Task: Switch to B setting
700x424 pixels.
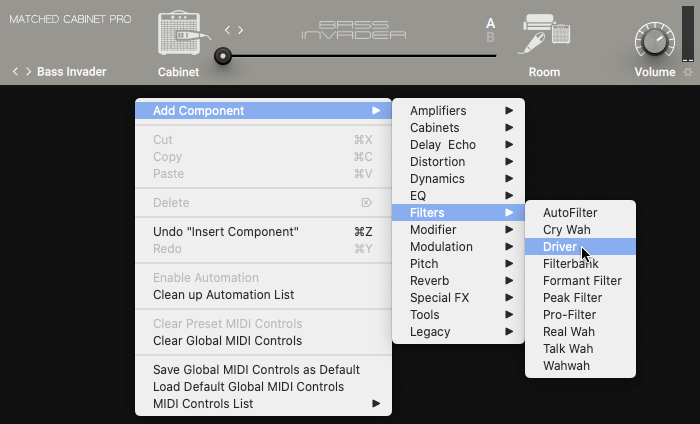Action: pos(490,37)
